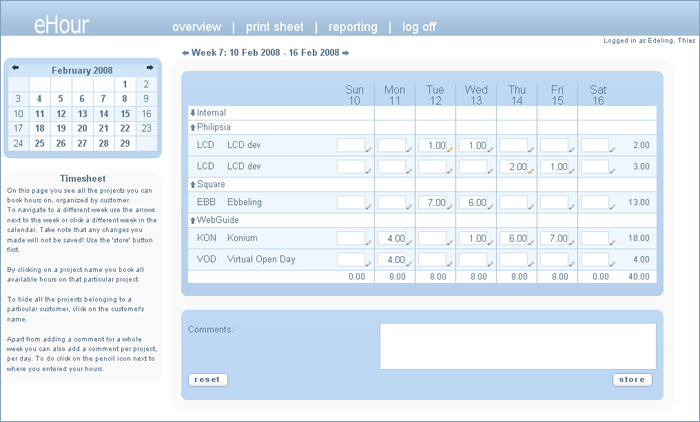Click the eHour logo

[x=62, y=25]
